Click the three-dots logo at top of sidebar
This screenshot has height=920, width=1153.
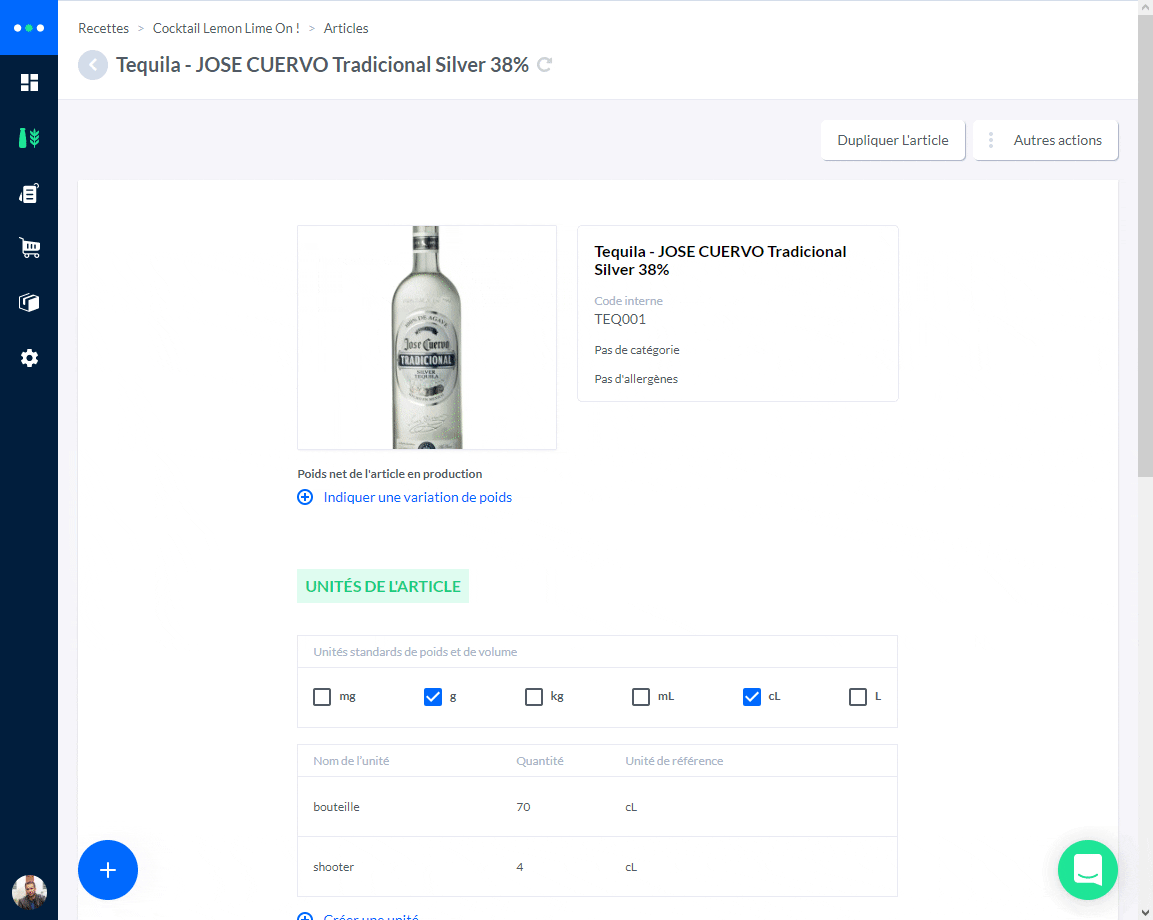click(x=30, y=28)
